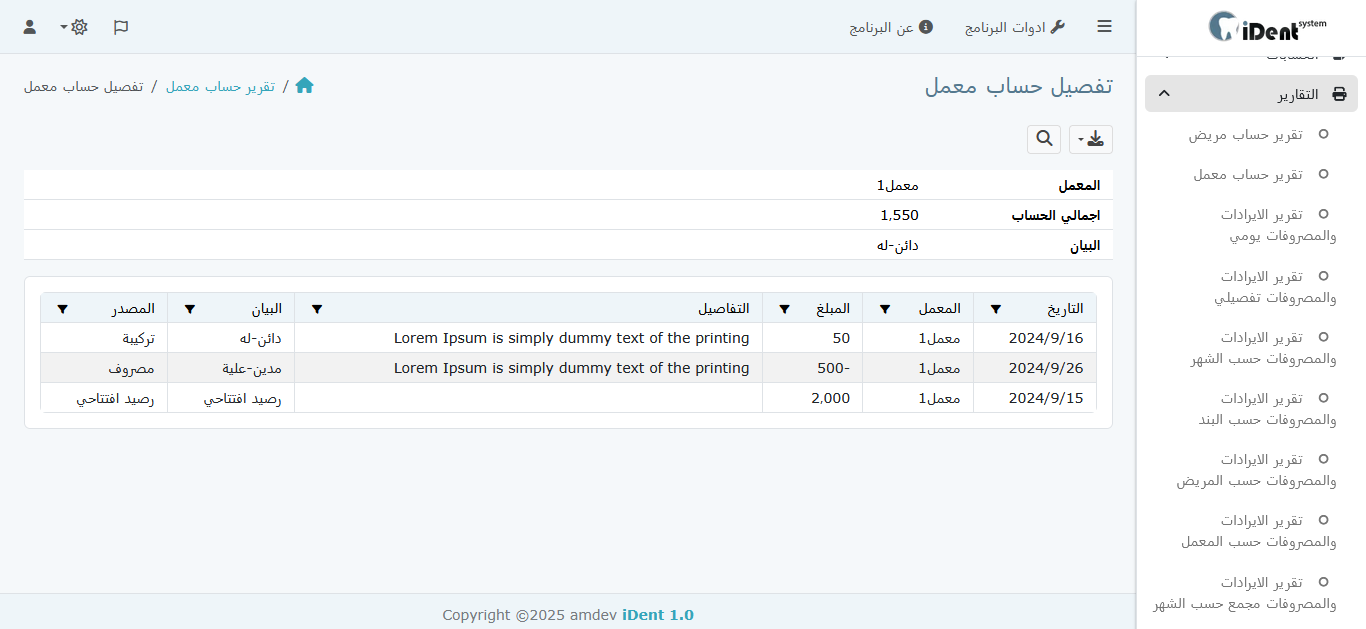Open the export download dropdown button
This screenshot has height=629, width=1366.
click(1091, 139)
